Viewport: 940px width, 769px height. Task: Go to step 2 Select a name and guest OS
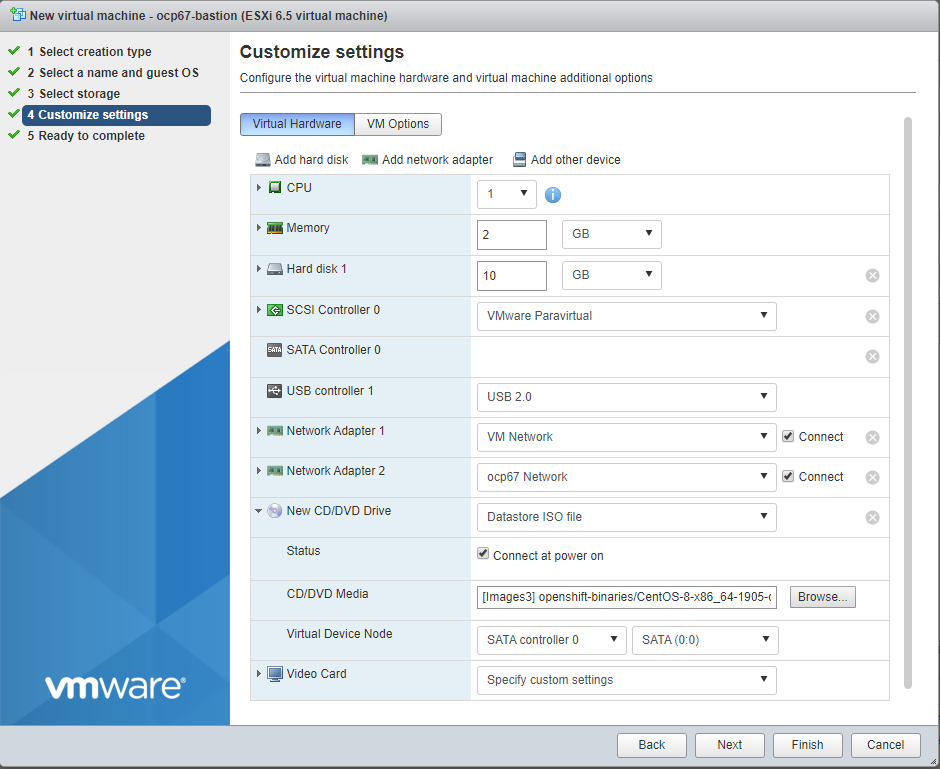(113, 73)
